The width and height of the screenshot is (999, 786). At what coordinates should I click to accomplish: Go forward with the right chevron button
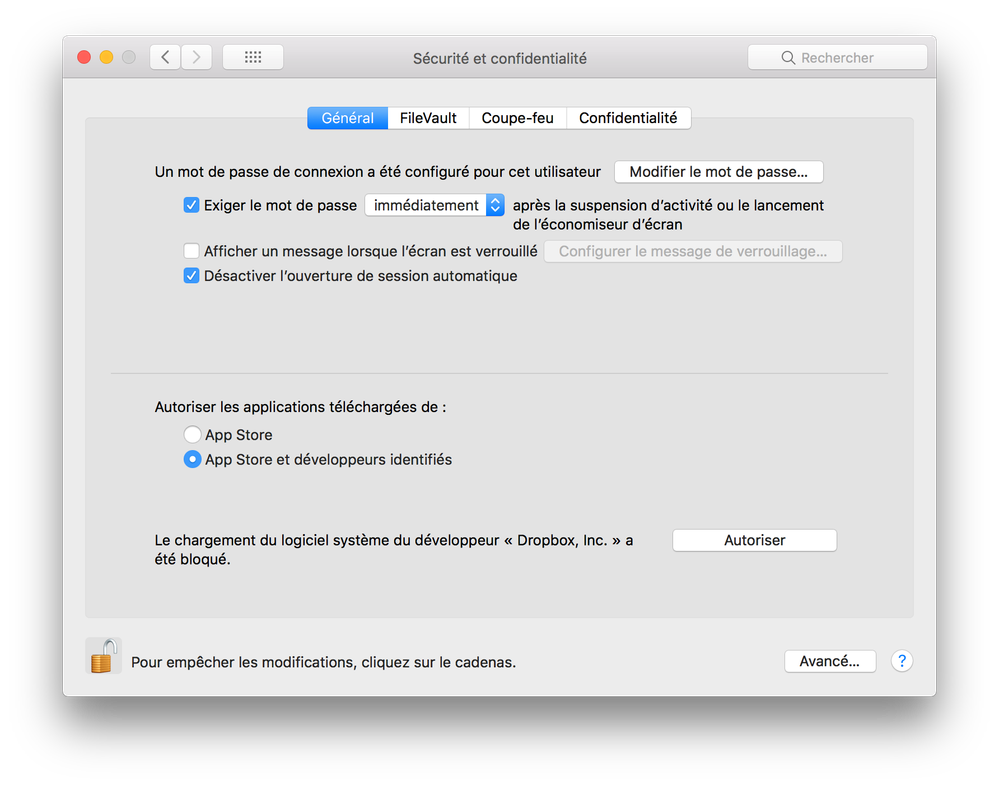tap(196, 57)
